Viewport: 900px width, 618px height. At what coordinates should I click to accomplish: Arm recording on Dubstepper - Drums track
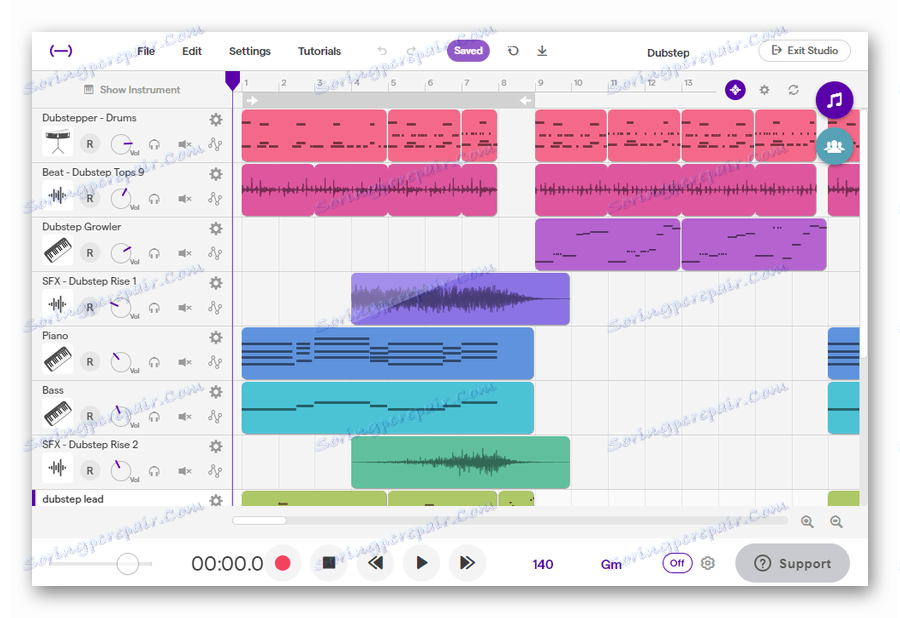[x=90, y=144]
